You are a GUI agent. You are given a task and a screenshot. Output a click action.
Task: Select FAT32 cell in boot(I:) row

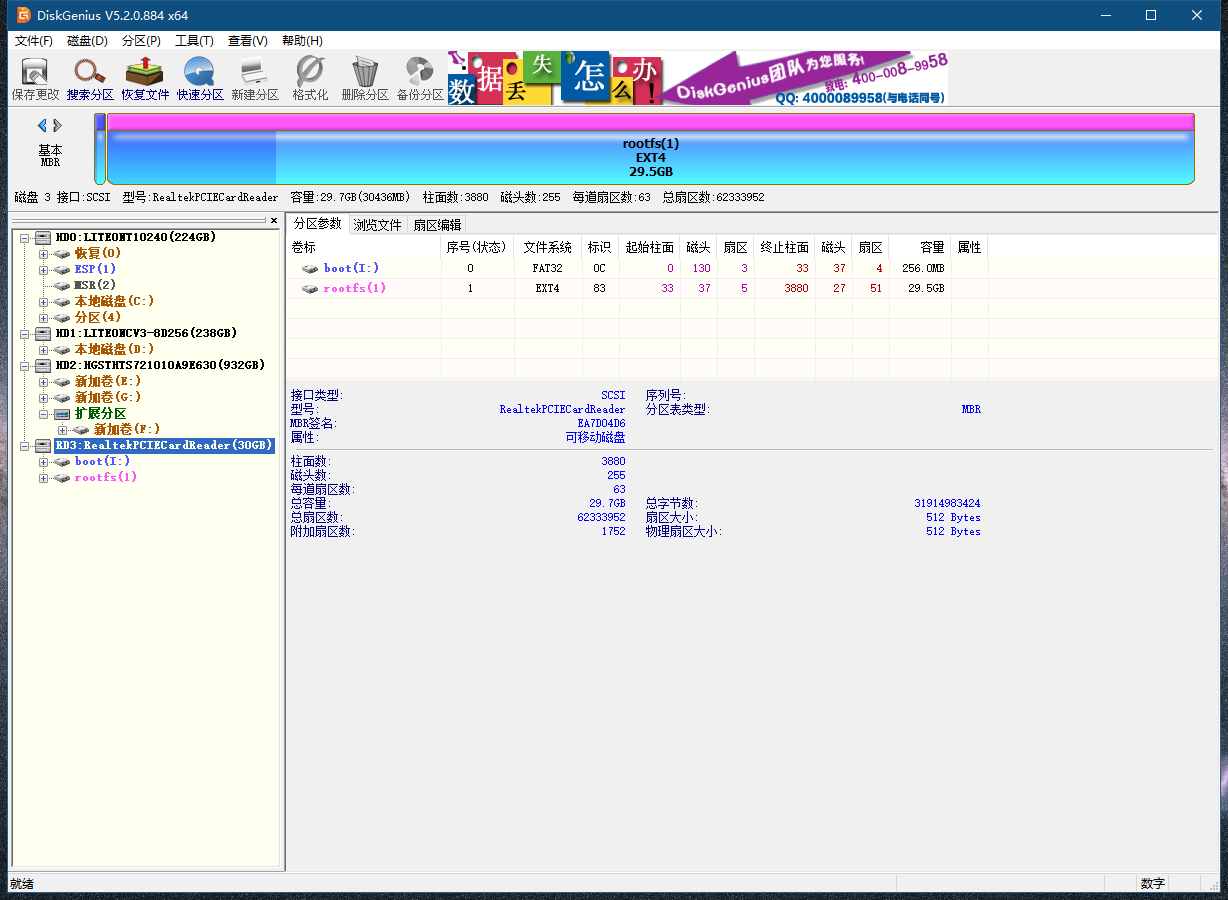click(x=547, y=268)
